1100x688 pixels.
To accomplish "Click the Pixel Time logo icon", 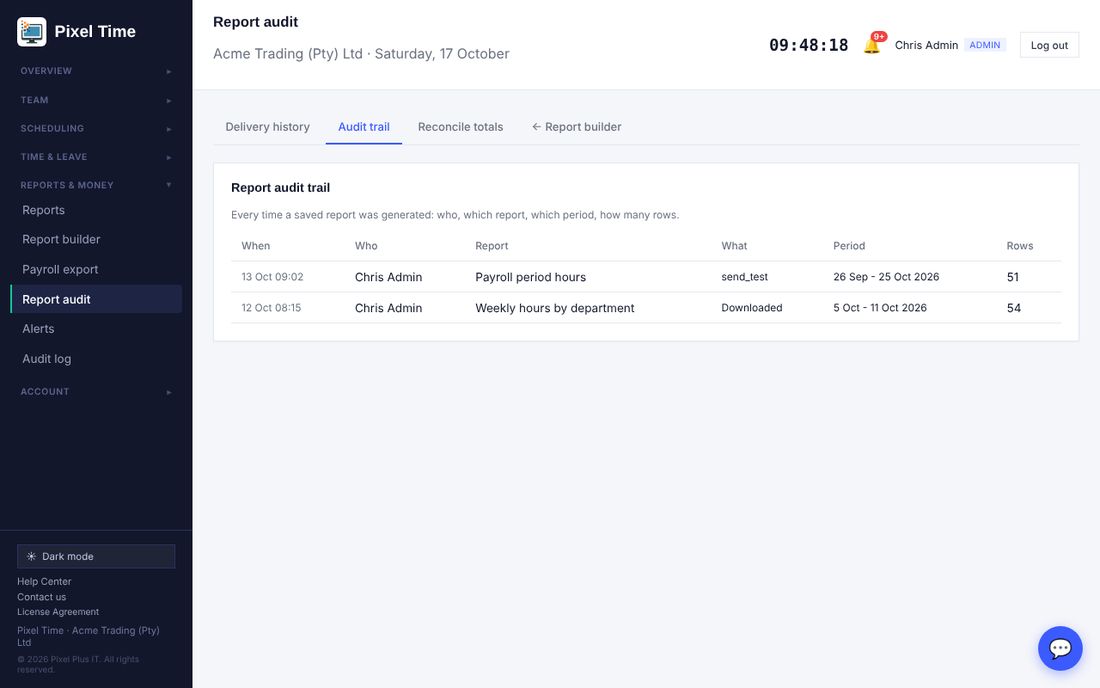I will coord(32,32).
